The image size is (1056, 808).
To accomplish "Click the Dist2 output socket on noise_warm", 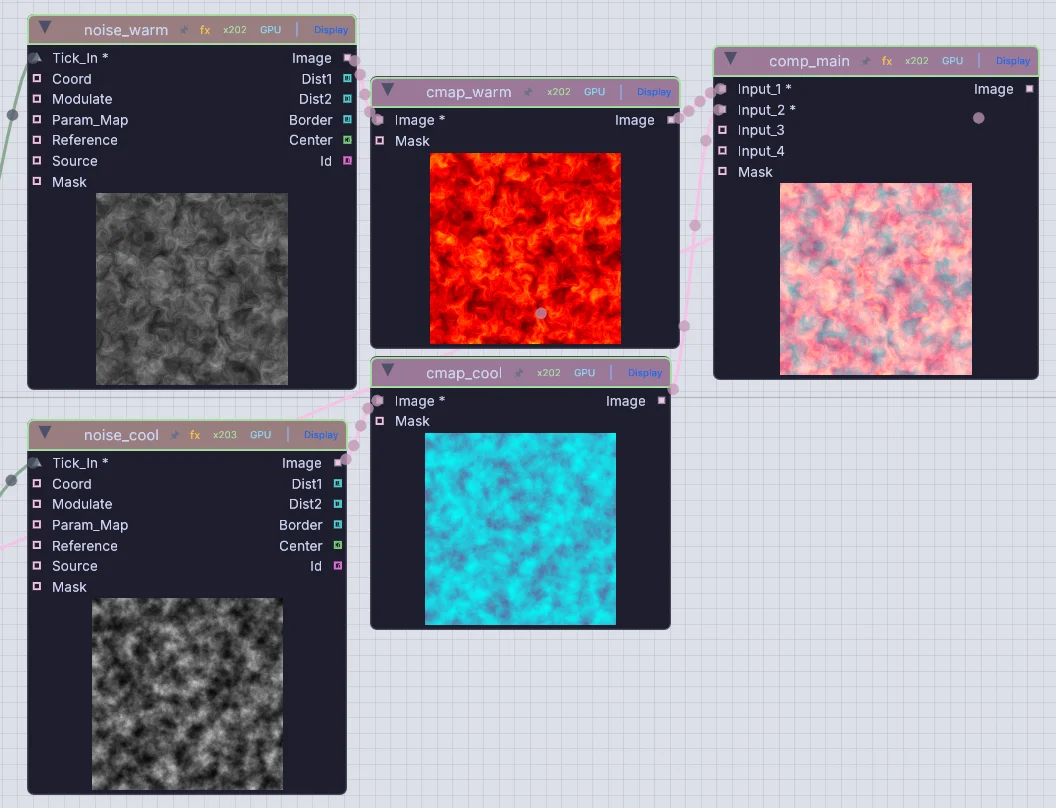I will tap(348, 99).
